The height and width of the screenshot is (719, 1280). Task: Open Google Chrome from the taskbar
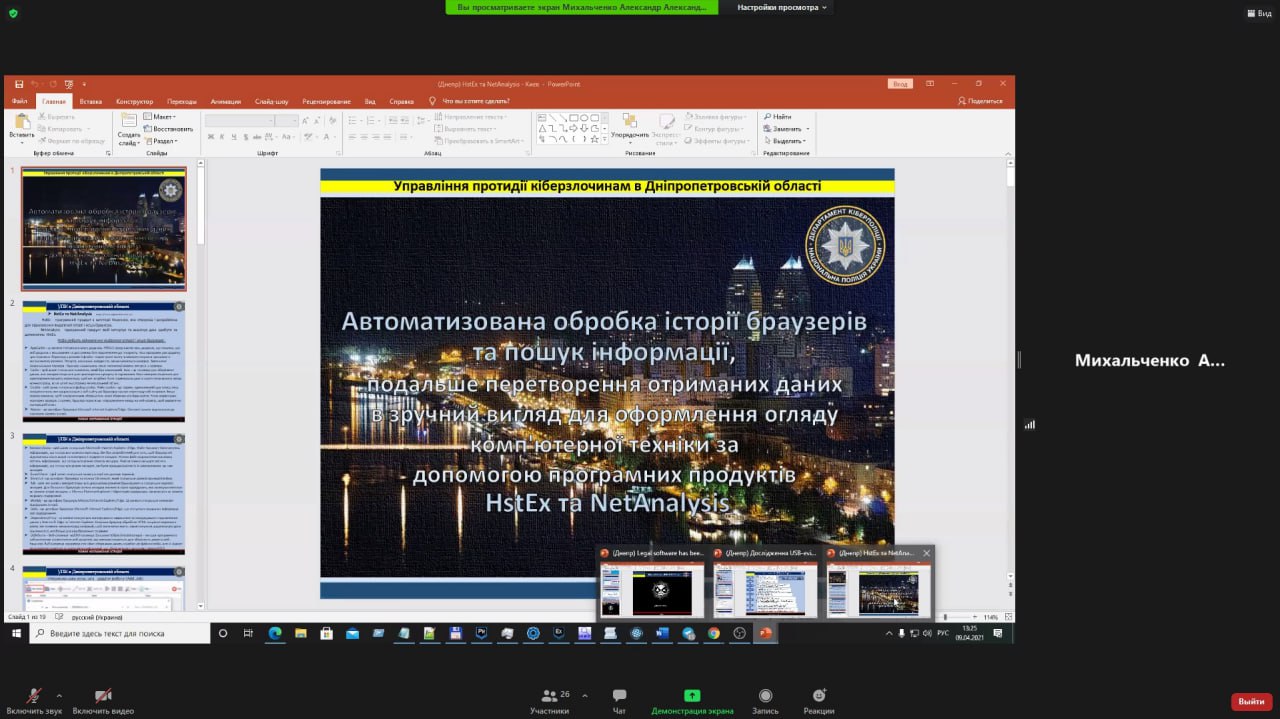714,633
